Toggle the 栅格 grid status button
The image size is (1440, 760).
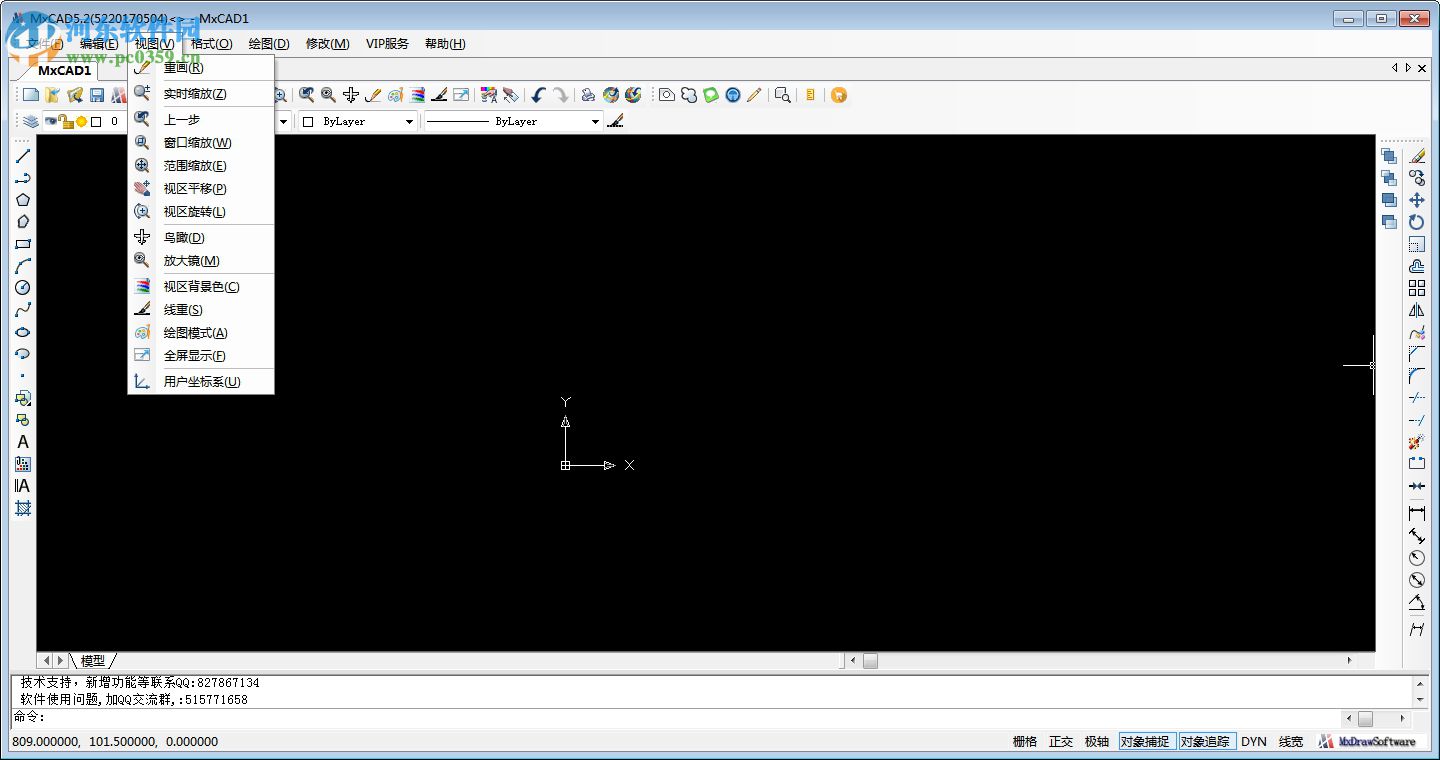[x=1025, y=741]
